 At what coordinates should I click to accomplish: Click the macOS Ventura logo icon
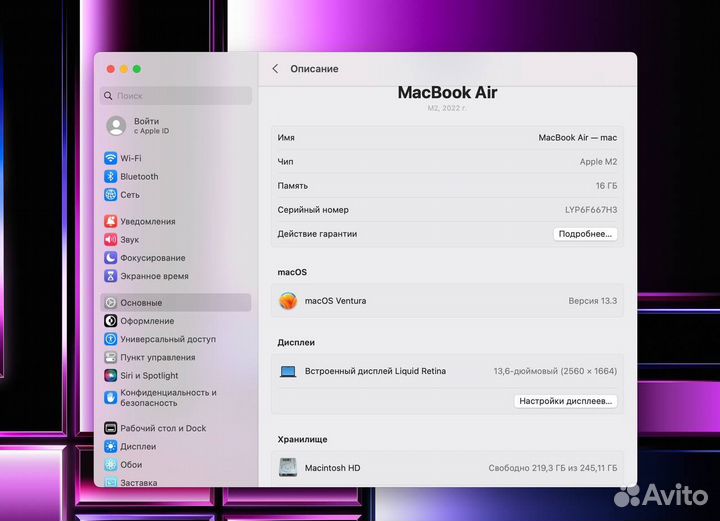(288, 301)
